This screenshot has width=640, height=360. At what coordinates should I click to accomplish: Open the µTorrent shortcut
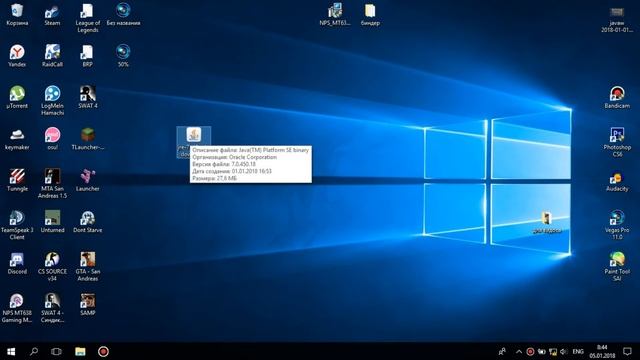click(17, 98)
